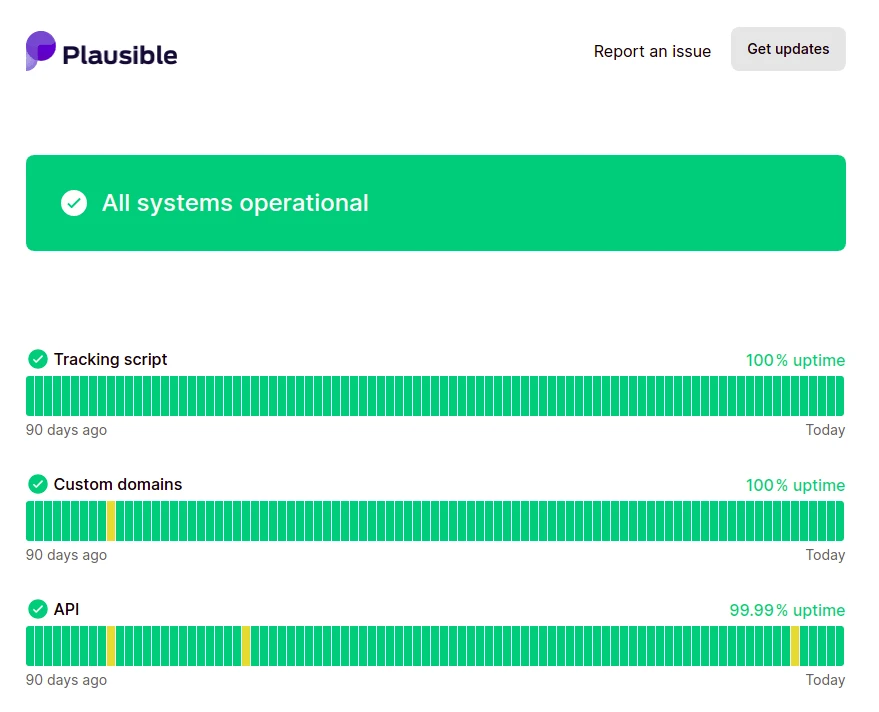This screenshot has height=712, width=879.
Task: Click the 99.99% uptime label for API
Action: click(787, 610)
